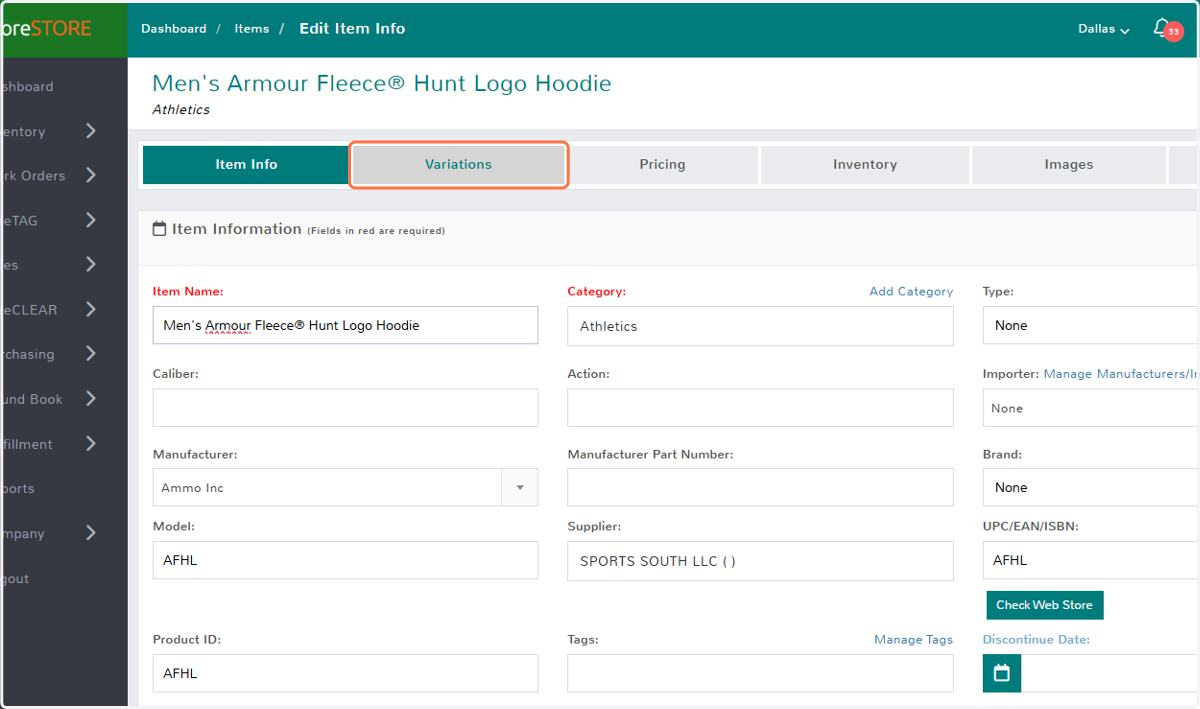Expand the Work Orders sidebar chevron
The image size is (1200, 709).
coord(91,175)
